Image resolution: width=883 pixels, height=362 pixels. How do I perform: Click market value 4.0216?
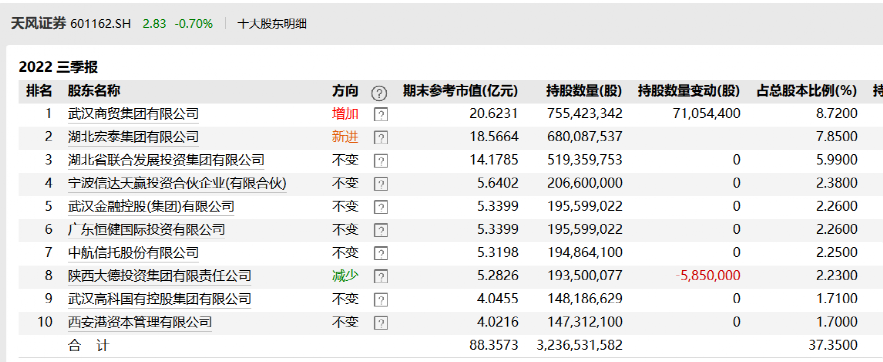497,322
